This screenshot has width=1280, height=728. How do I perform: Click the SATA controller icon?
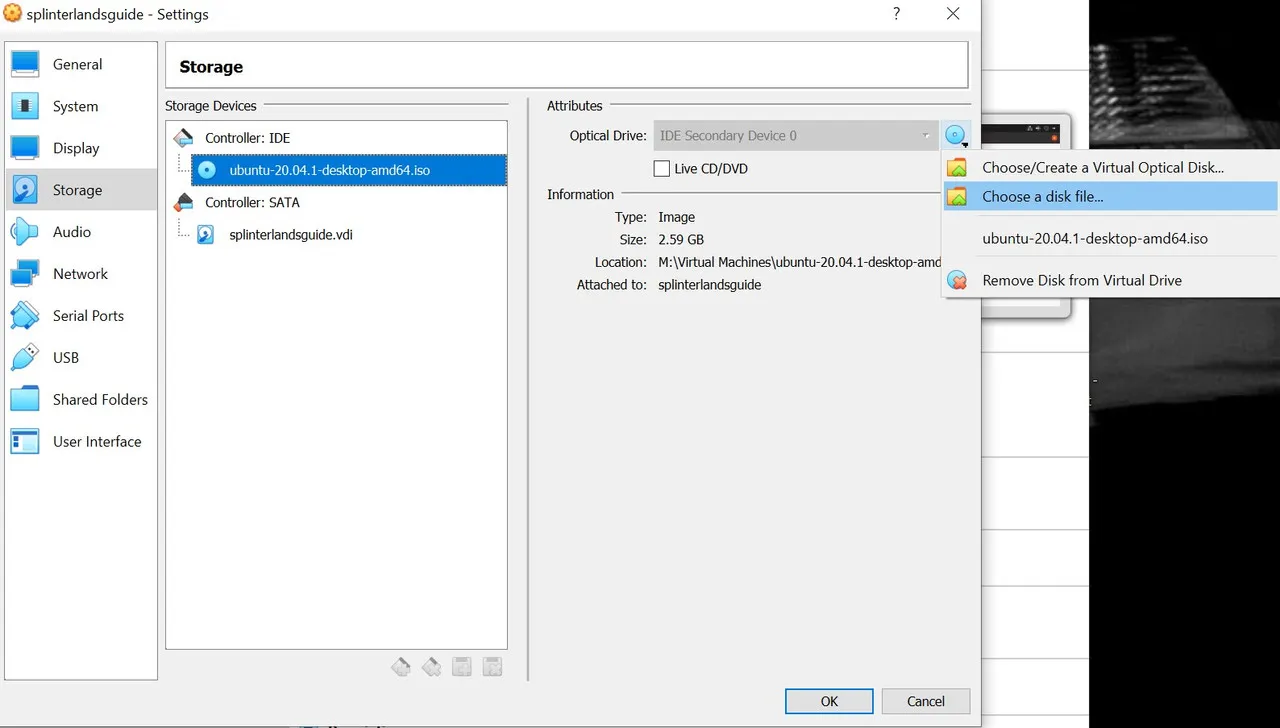pyautogui.click(x=183, y=202)
